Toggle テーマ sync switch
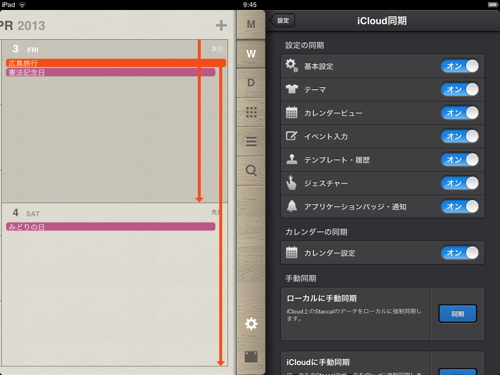 [x=460, y=89]
